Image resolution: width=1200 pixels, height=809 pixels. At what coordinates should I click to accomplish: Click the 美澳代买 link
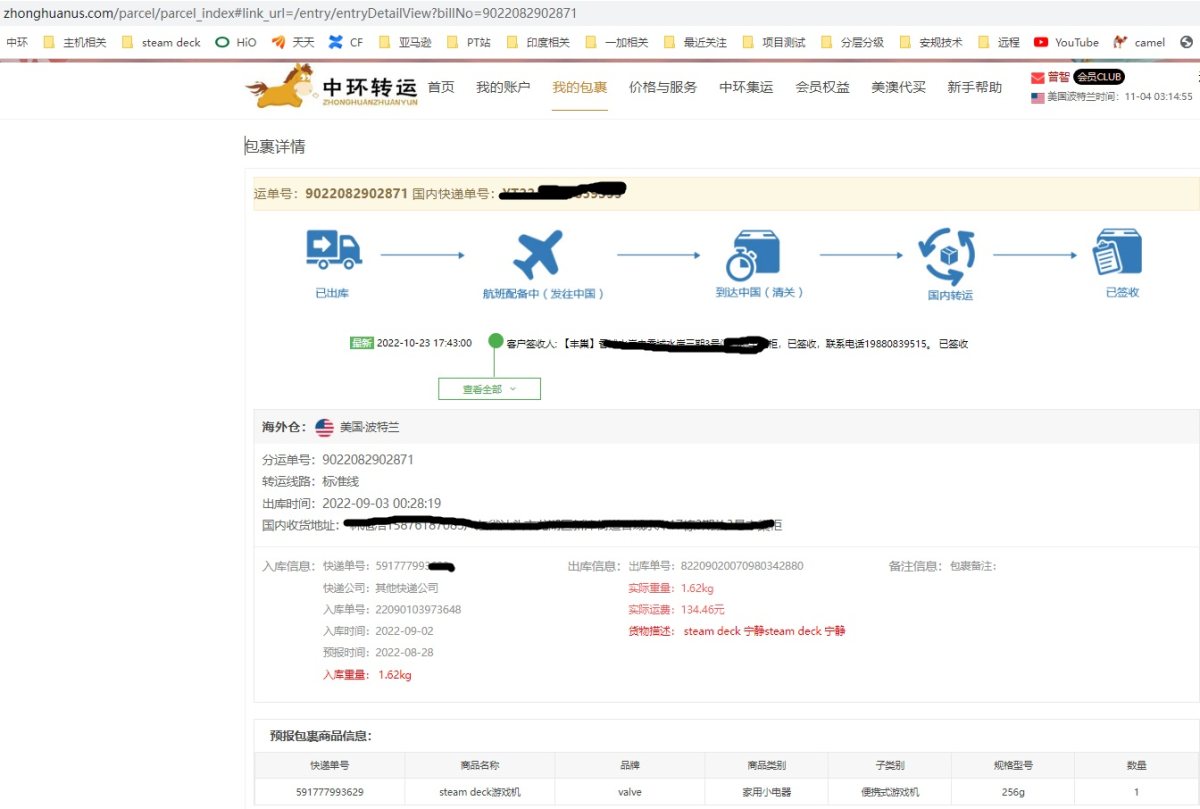[897, 87]
